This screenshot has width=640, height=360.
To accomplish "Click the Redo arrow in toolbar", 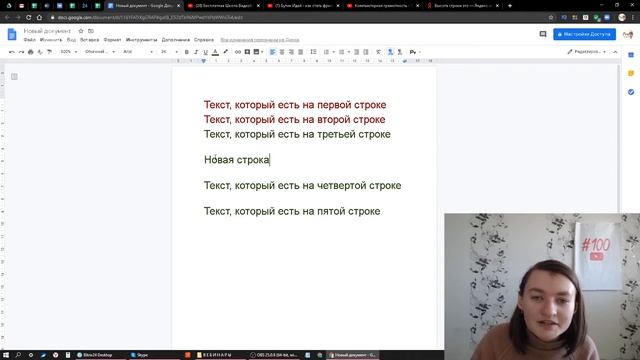I will click(x=21, y=52).
